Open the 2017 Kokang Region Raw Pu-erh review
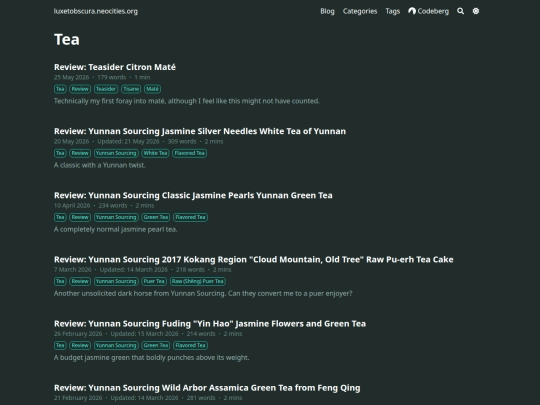The height and width of the screenshot is (405, 540). pyautogui.click(x=253, y=259)
